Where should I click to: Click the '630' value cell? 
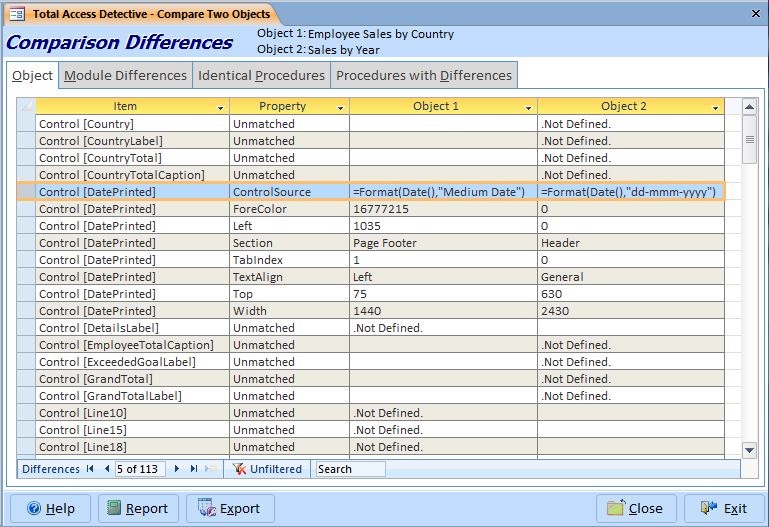click(631, 294)
